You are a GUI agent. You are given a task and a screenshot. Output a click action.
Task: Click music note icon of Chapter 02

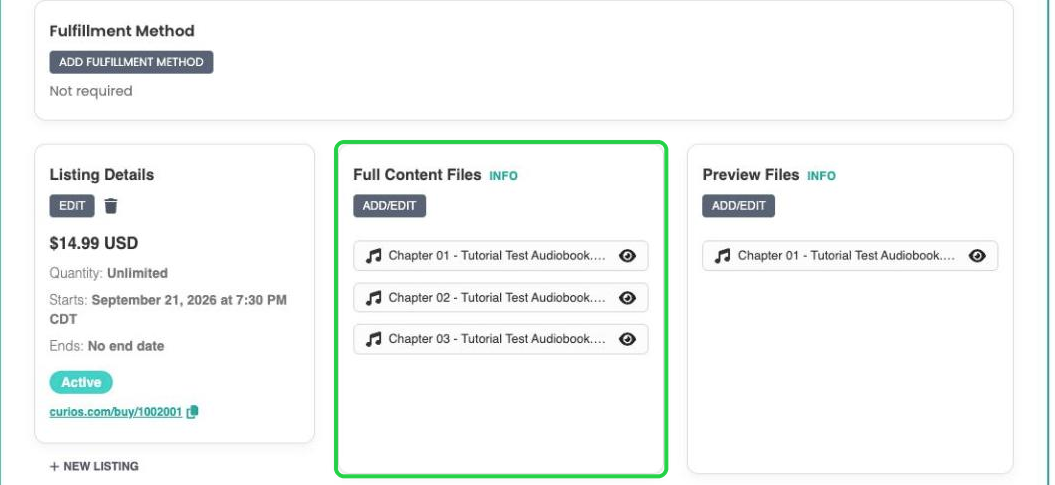(373, 297)
